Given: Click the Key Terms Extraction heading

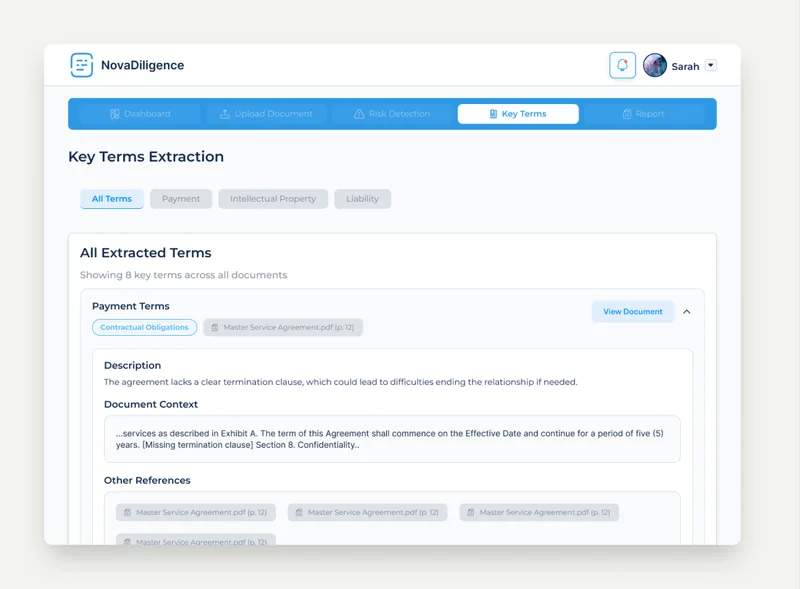Looking at the screenshot, I should 146,156.
